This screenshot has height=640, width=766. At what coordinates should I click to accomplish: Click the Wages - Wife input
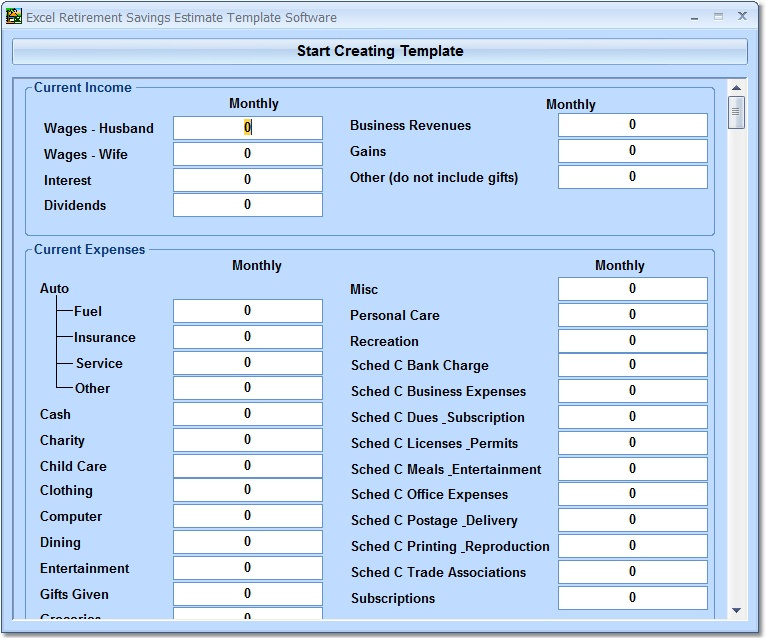tap(248, 154)
